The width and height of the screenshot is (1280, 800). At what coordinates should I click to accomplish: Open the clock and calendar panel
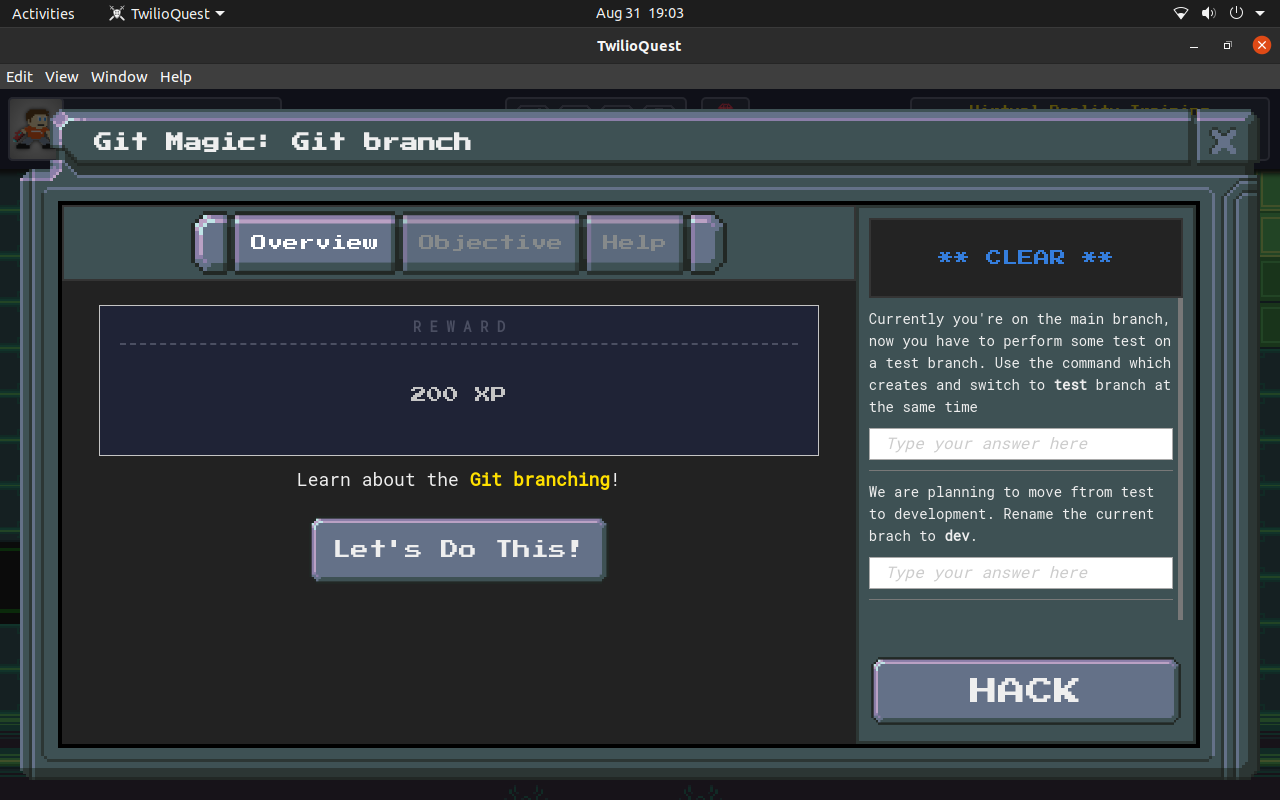(x=640, y=13)
